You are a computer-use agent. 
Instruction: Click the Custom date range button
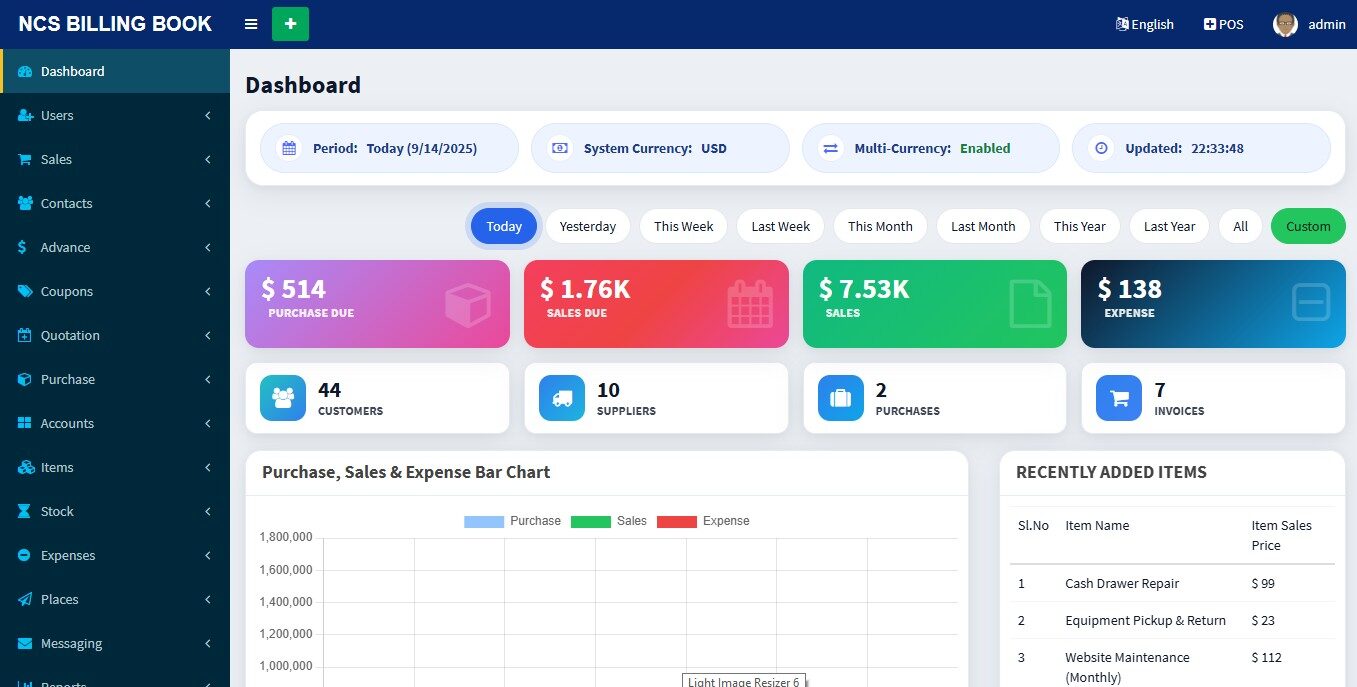[1307, 226]
